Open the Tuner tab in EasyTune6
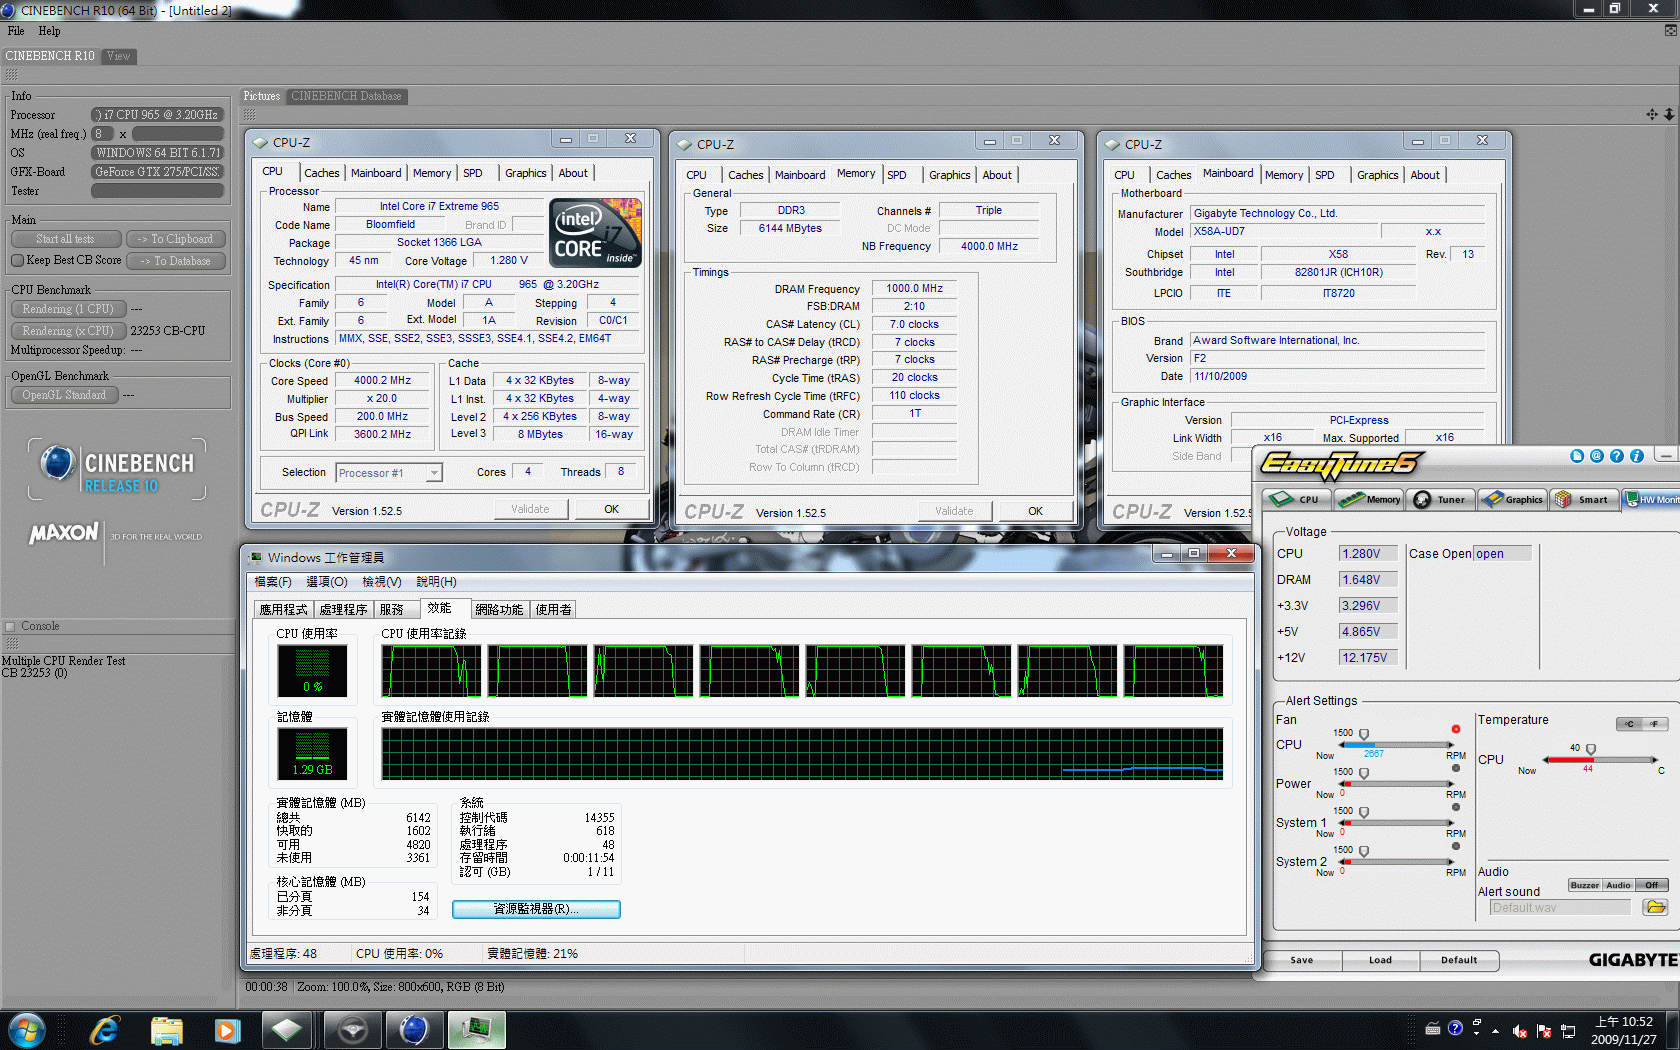The width and height of the screenshot is (1680, 1050). click(x=1441, y=499)
